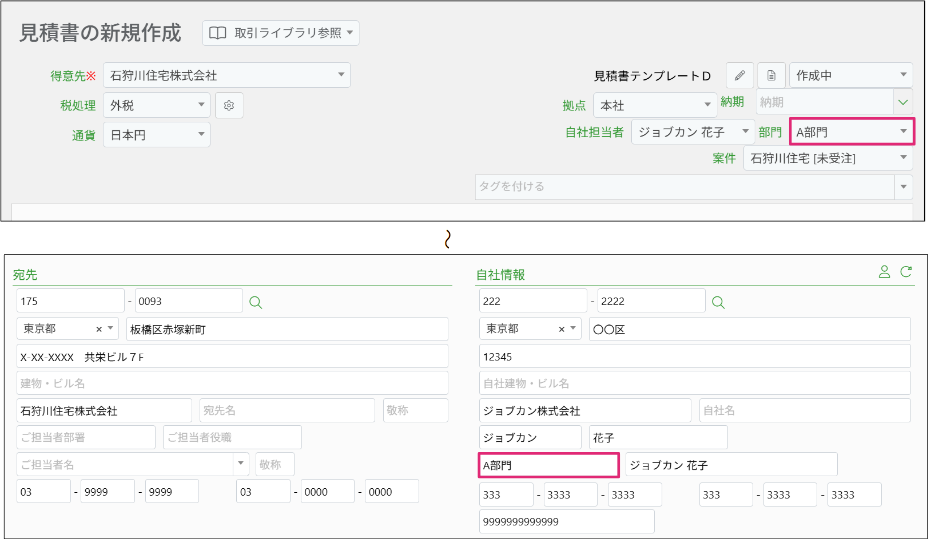
Task: Click the ご担当者役職 field
Action: click(x=233, y=437)
